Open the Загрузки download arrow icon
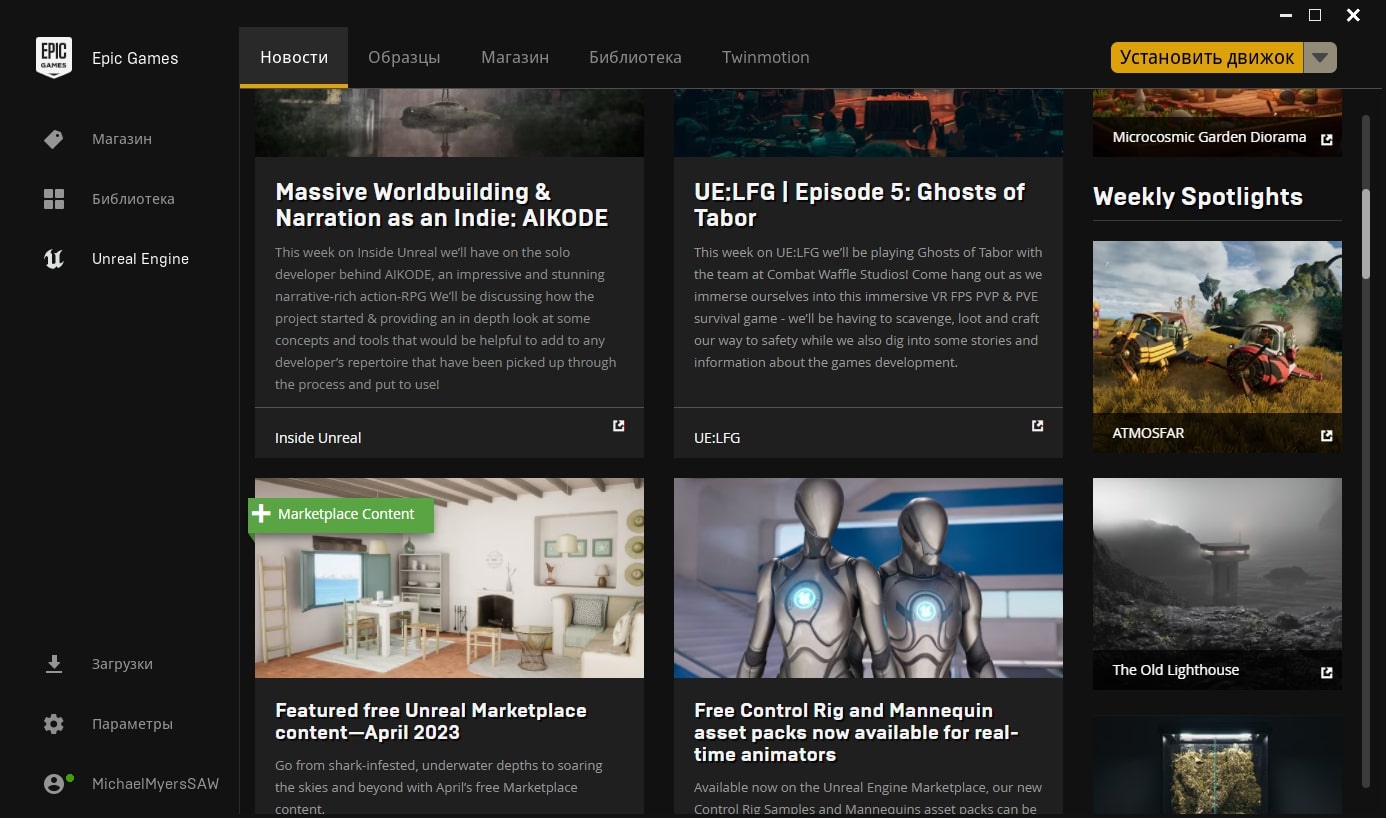The image size is (1386, 818). (x=54, y=664)
